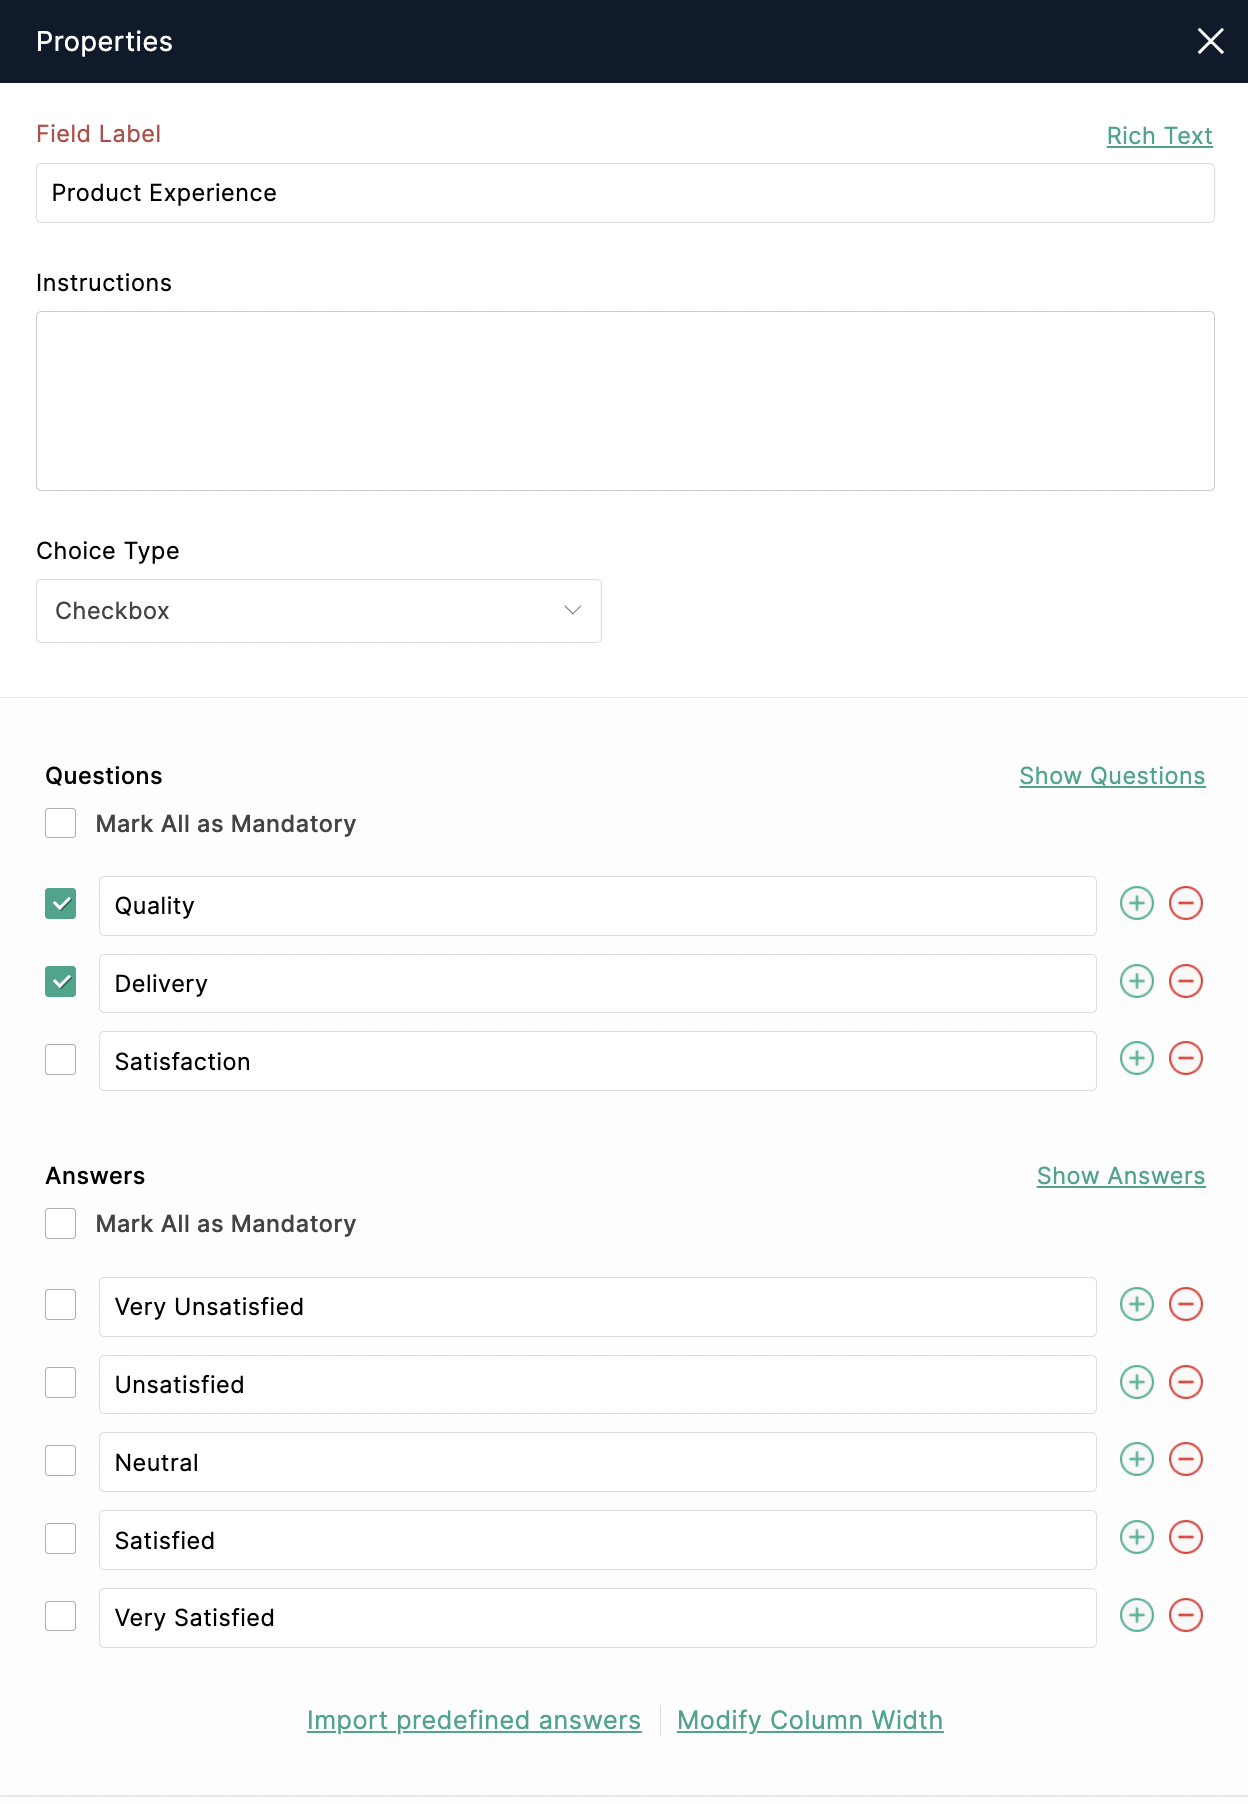Delete the Very Unsatisfied answer row
Image resolution: width=1248 pixels, height=1804 pixels.
[x=1186, y=1305]
